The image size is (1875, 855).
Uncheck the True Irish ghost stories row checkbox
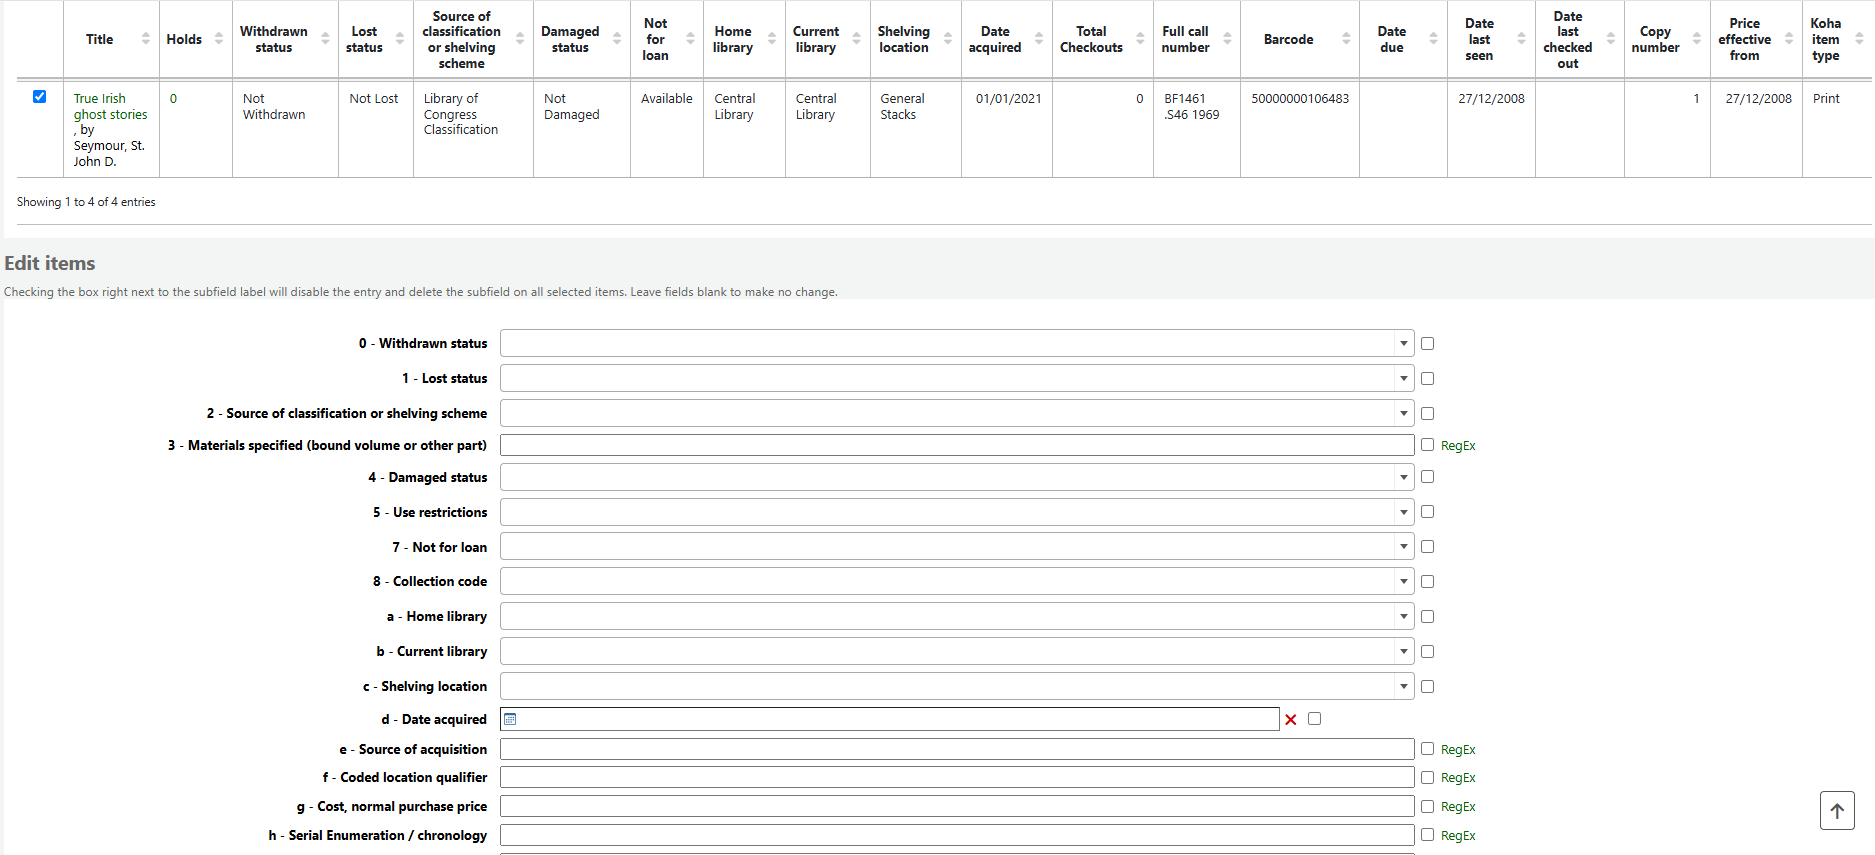click(x=40, y=97)
